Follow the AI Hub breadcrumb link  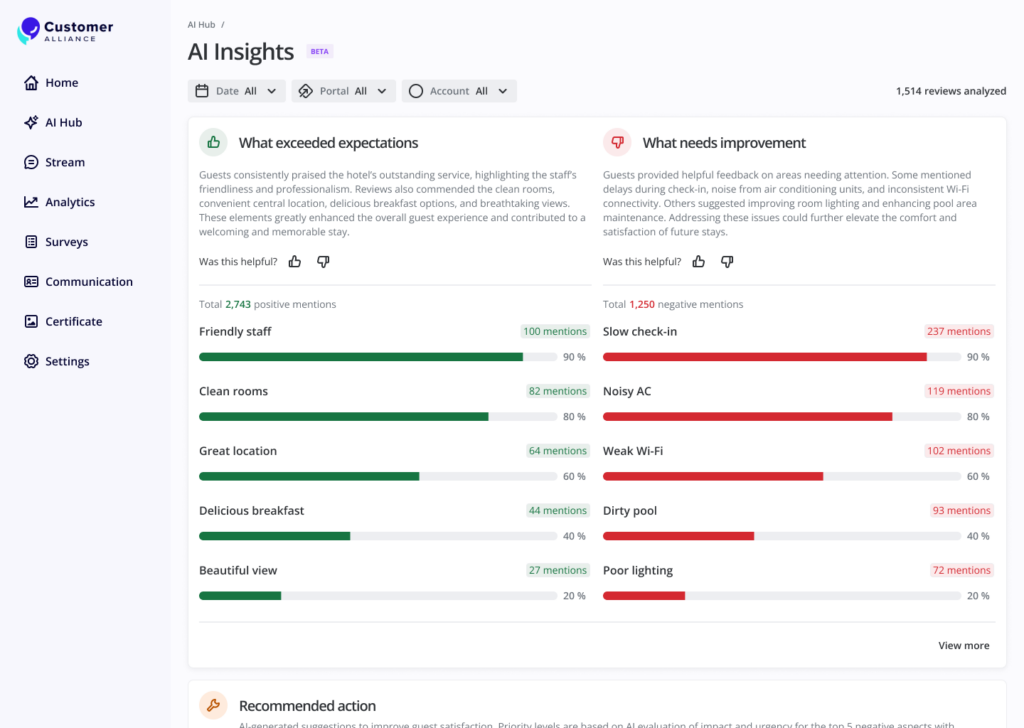(x=201, y=24)
